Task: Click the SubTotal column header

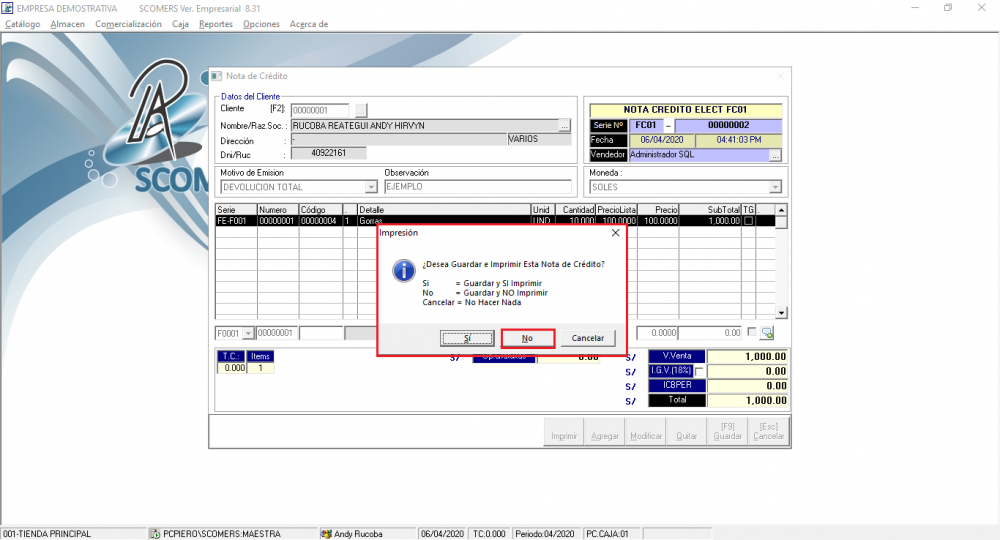Action: pyautogui.click(x=710, y=210)
